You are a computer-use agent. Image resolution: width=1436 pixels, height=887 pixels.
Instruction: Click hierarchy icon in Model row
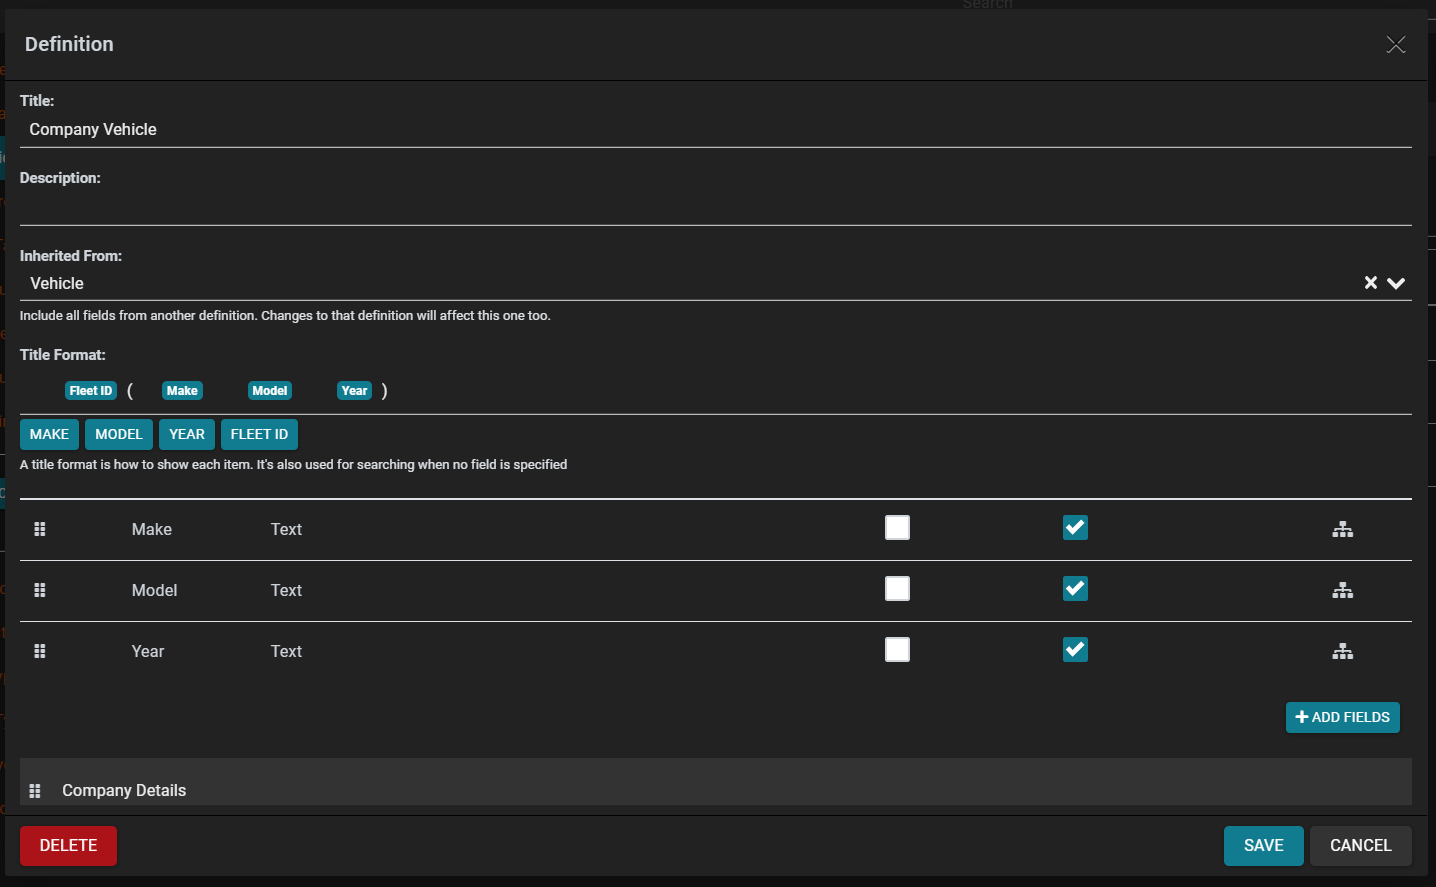click(x=1342, y=590)
